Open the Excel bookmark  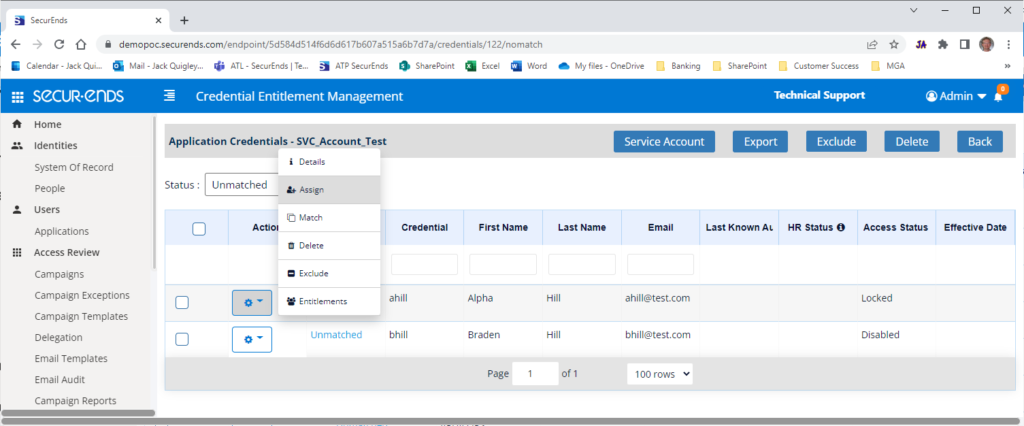tap(483, 66)
